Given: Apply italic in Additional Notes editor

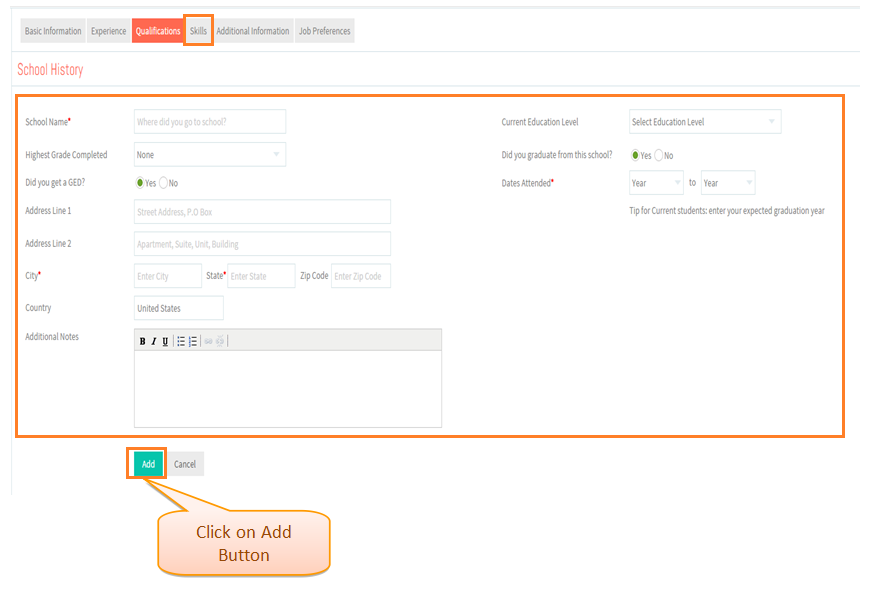Looking at the screenshot, I should (x=154, y=341).
